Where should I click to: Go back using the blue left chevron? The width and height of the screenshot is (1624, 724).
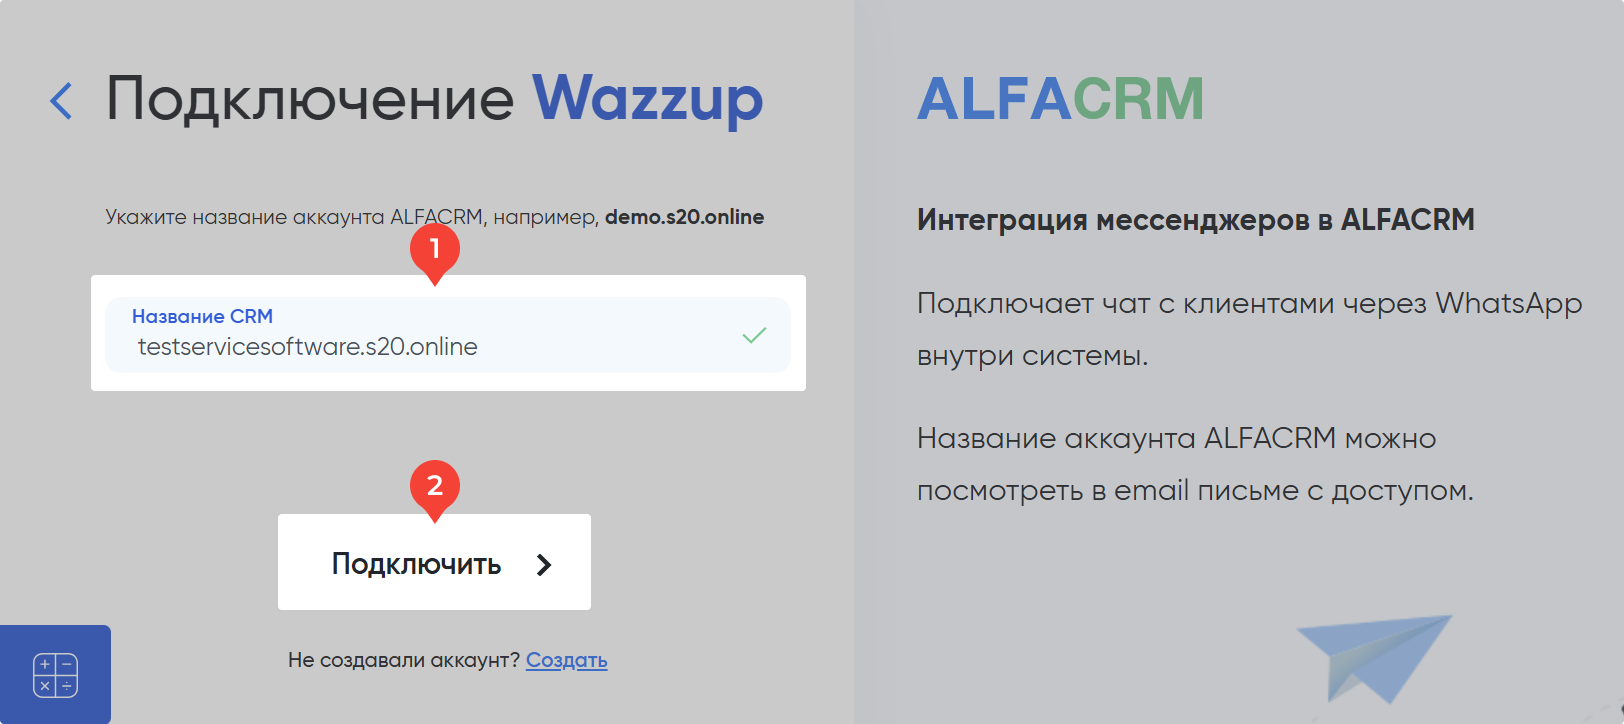point(61,101)
